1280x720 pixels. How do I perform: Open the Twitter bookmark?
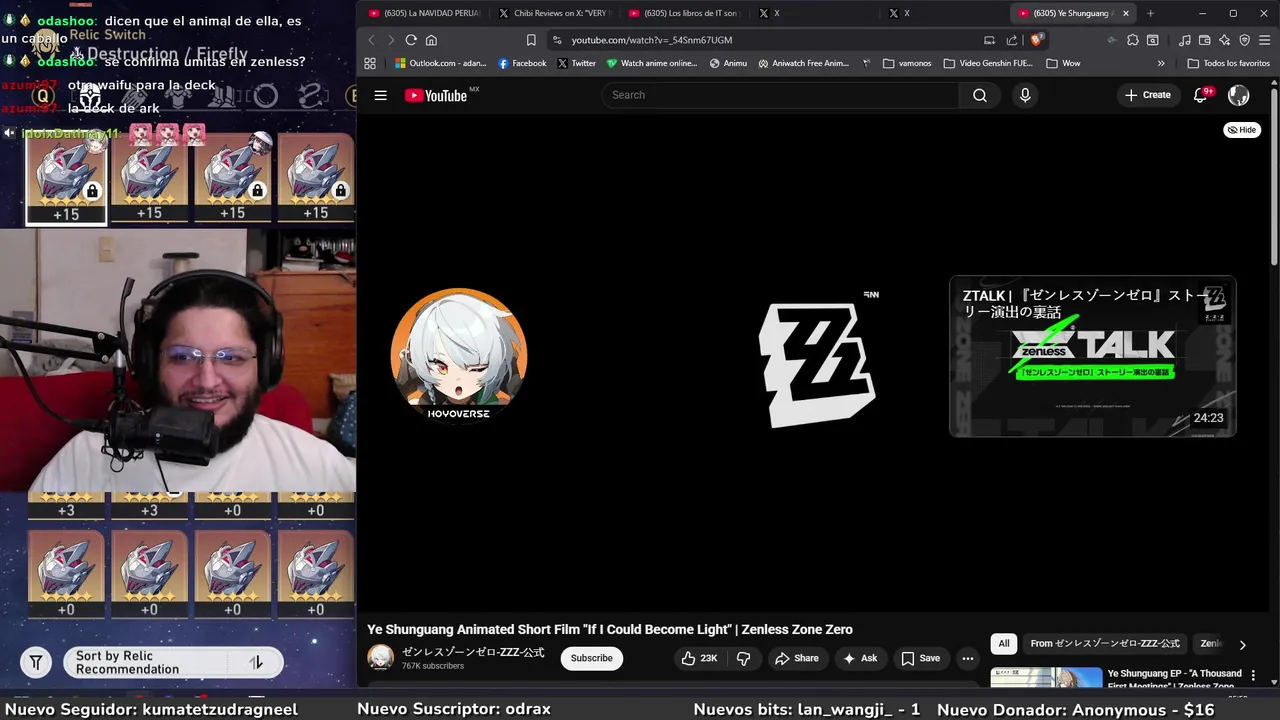tap(576, 63)
